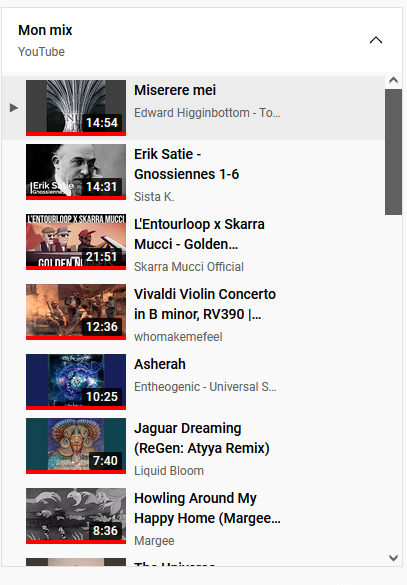This screenshot has width=407, height=585.
Task: Select the Vivaldi Violin Concerto in B minor title
Action: coord(205,304)
